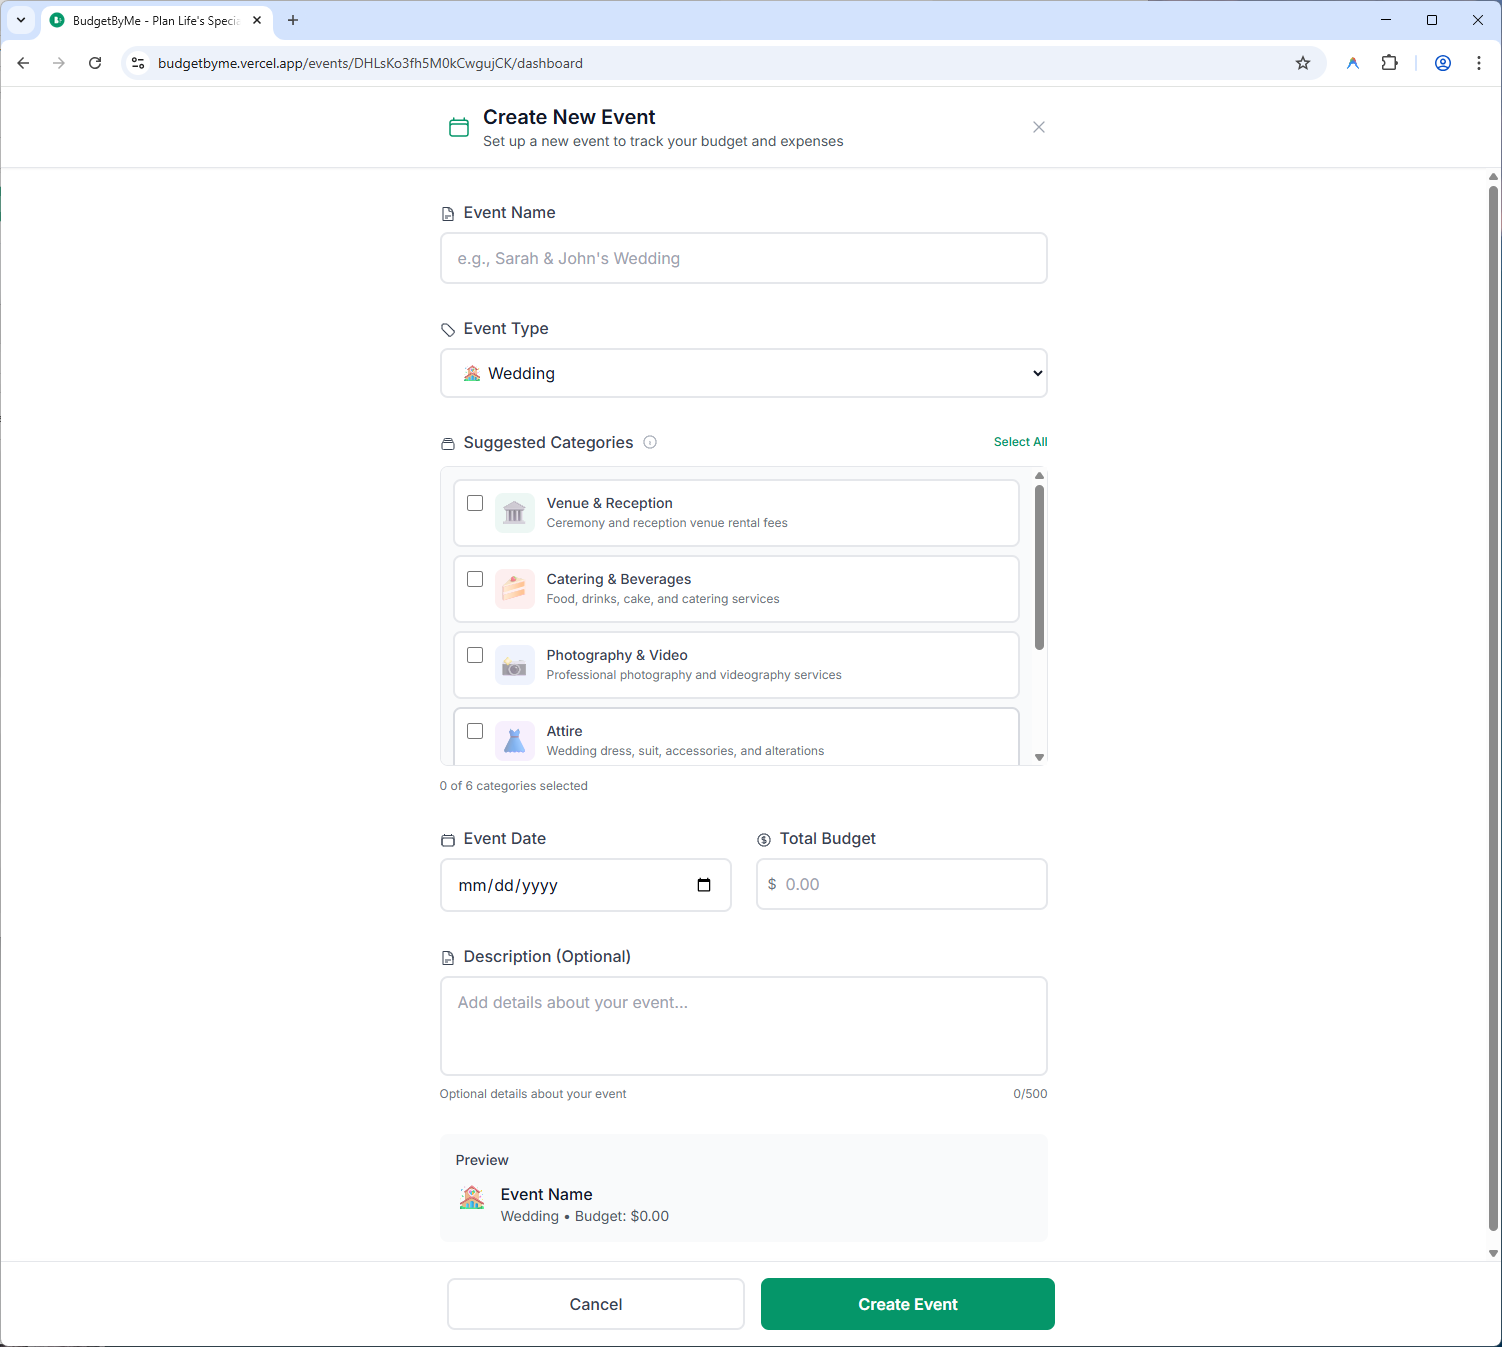Reload the page in the browser
The image size is (1502, 1347).
coord(95,63)
